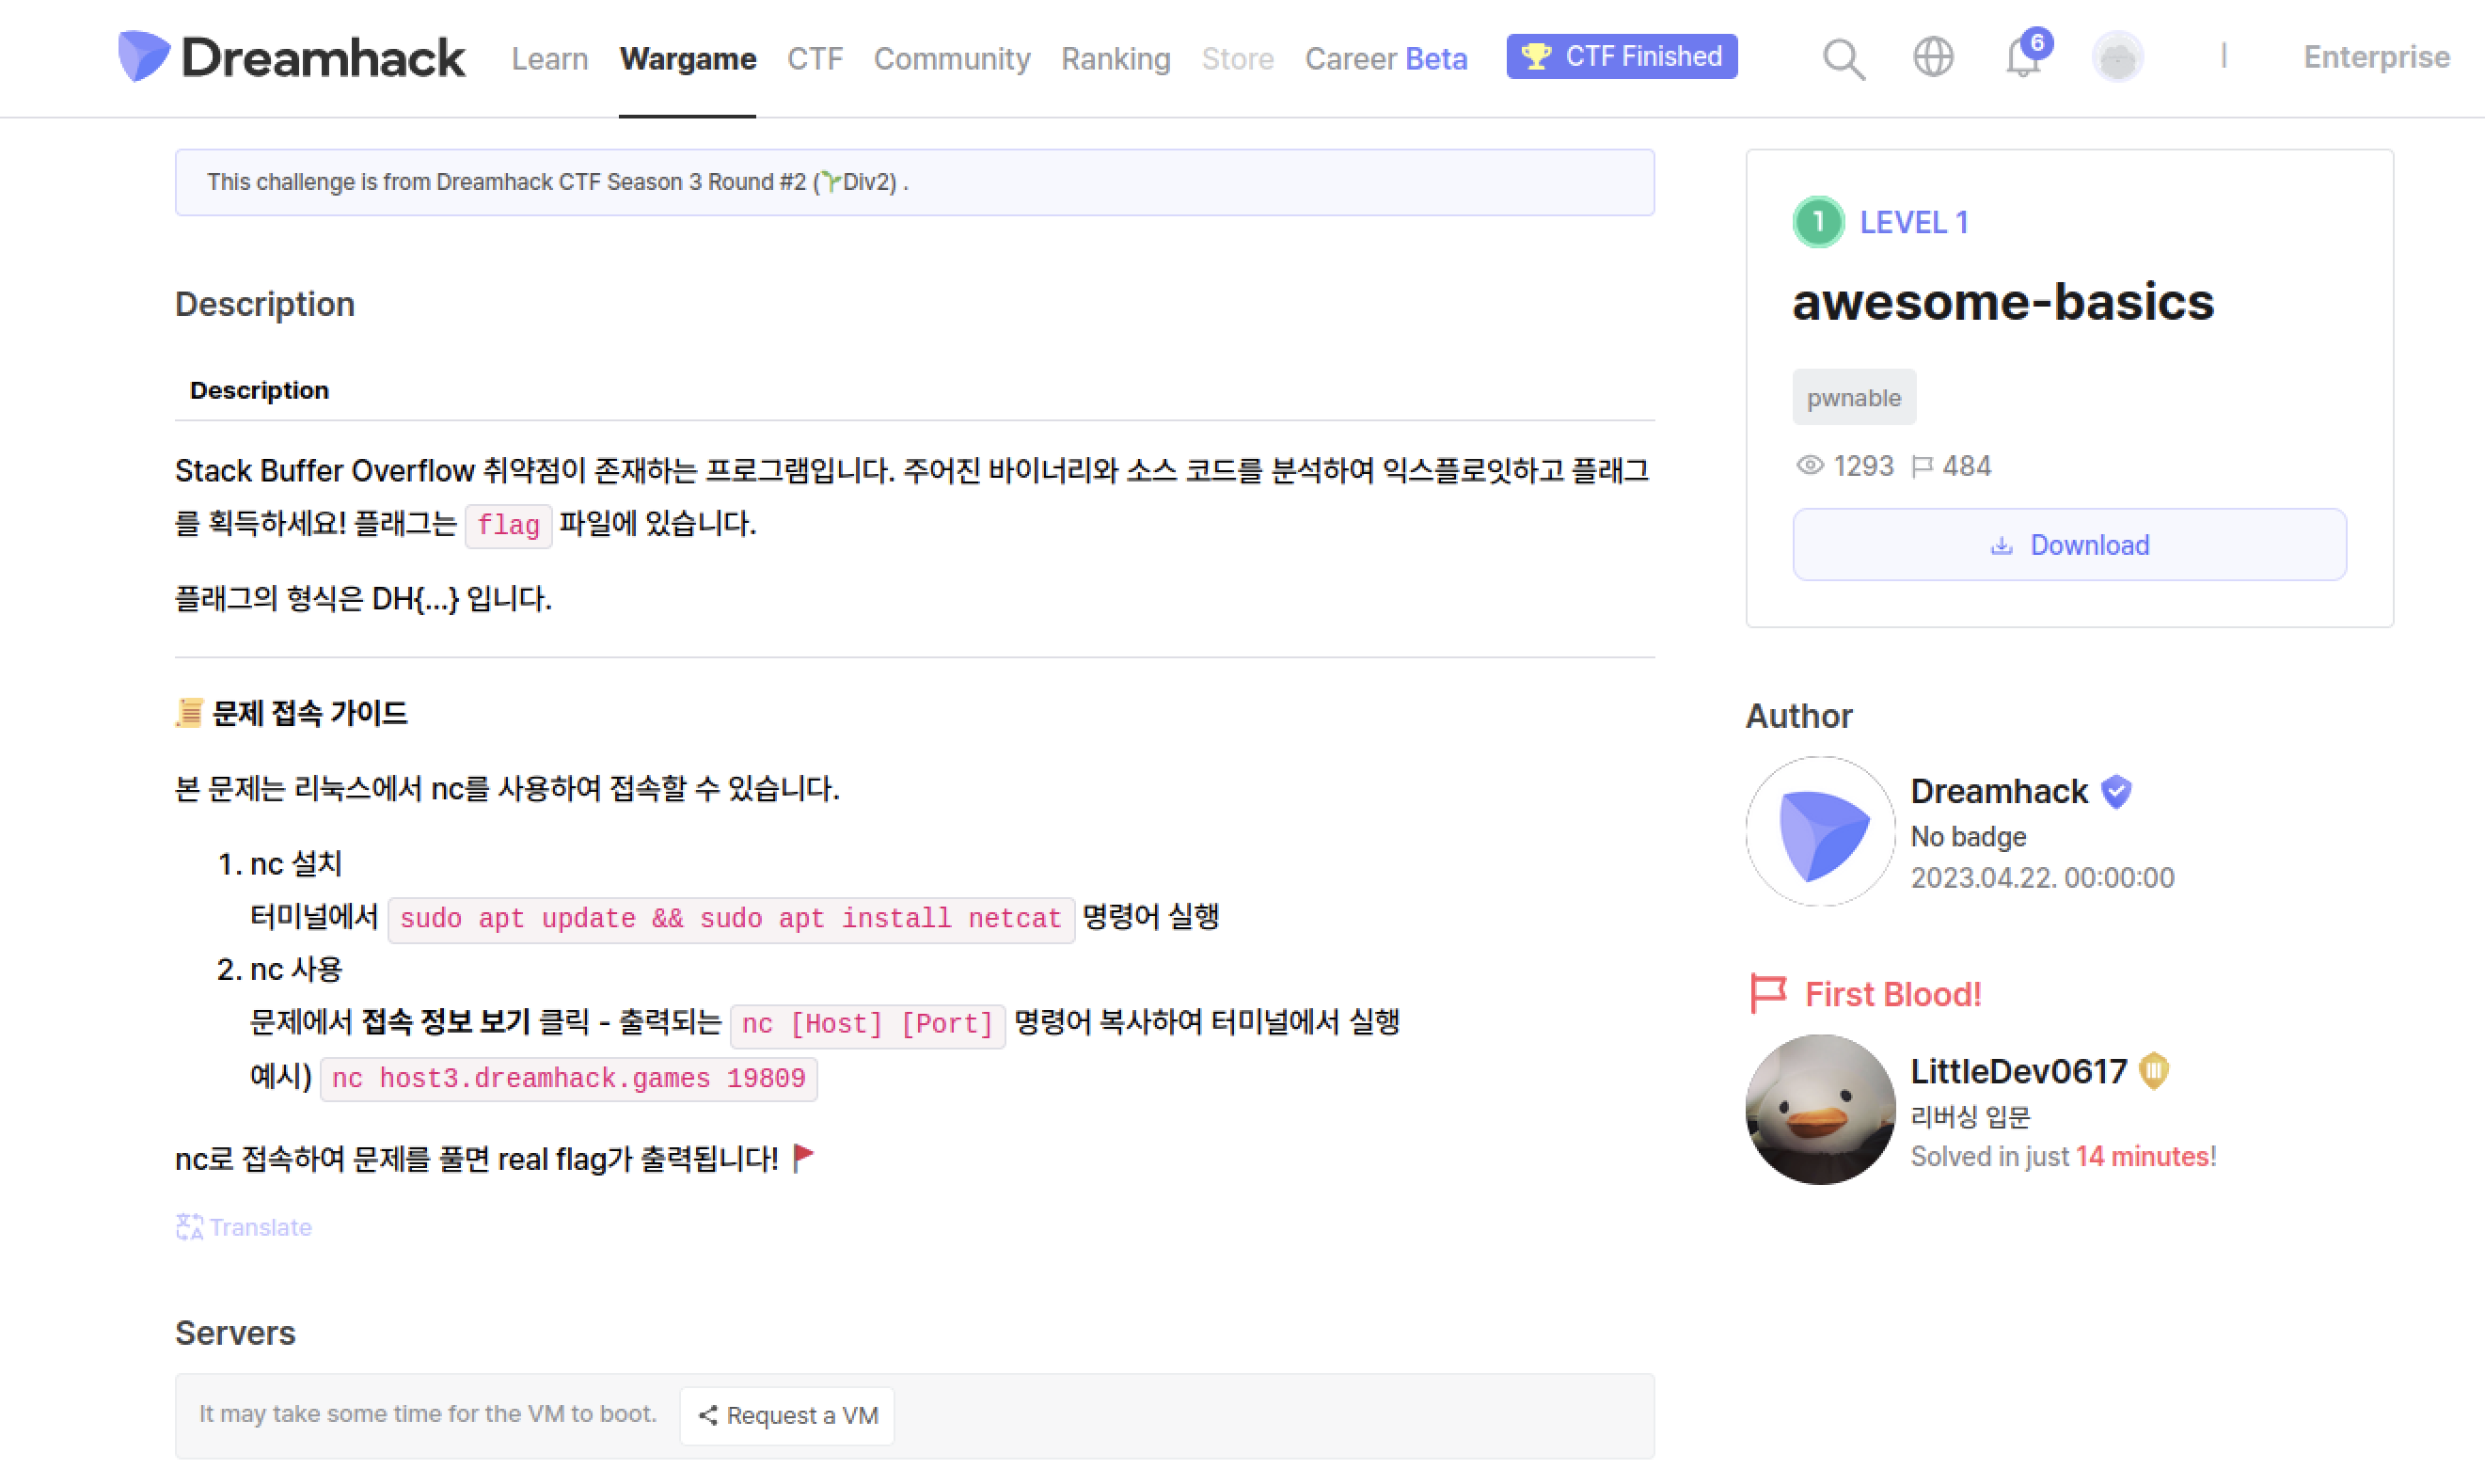Open the Enterprise link
Image resolution: width=2485 pixels, height=1484 pixels.
[2376, 57]
